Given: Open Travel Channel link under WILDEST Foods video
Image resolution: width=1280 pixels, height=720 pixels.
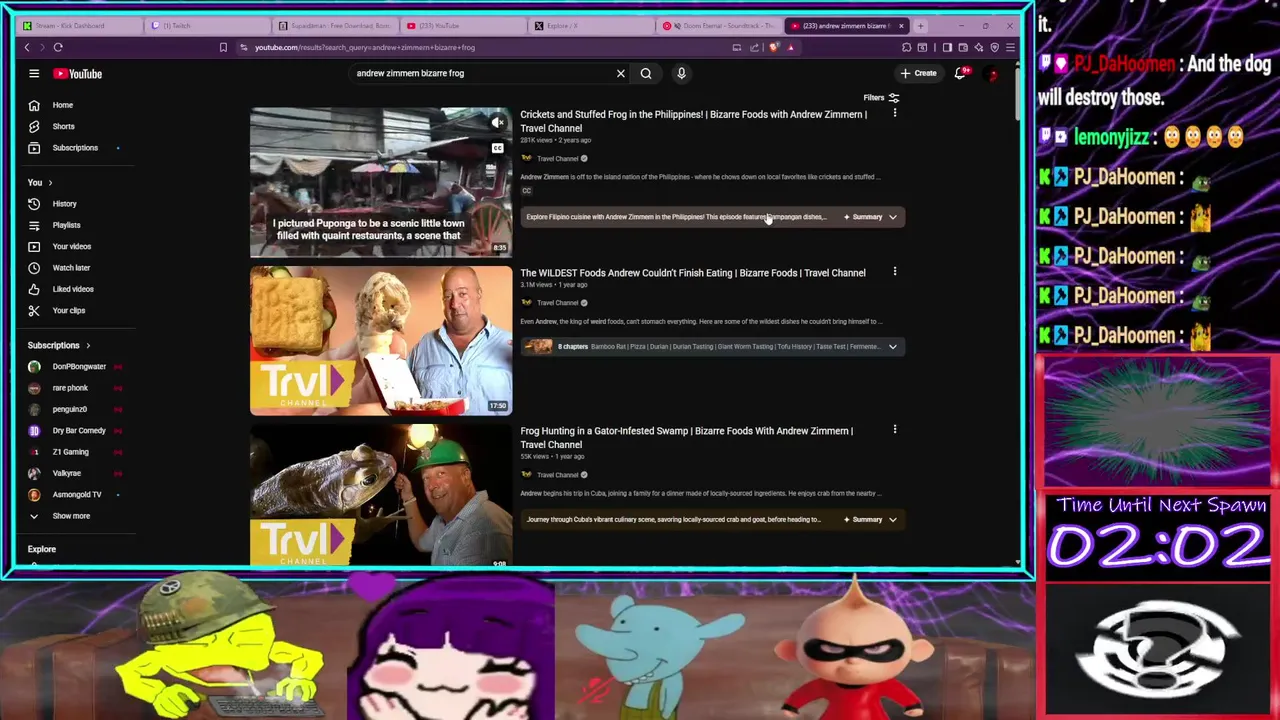Looking at the screenshot, I should [557, 303].
